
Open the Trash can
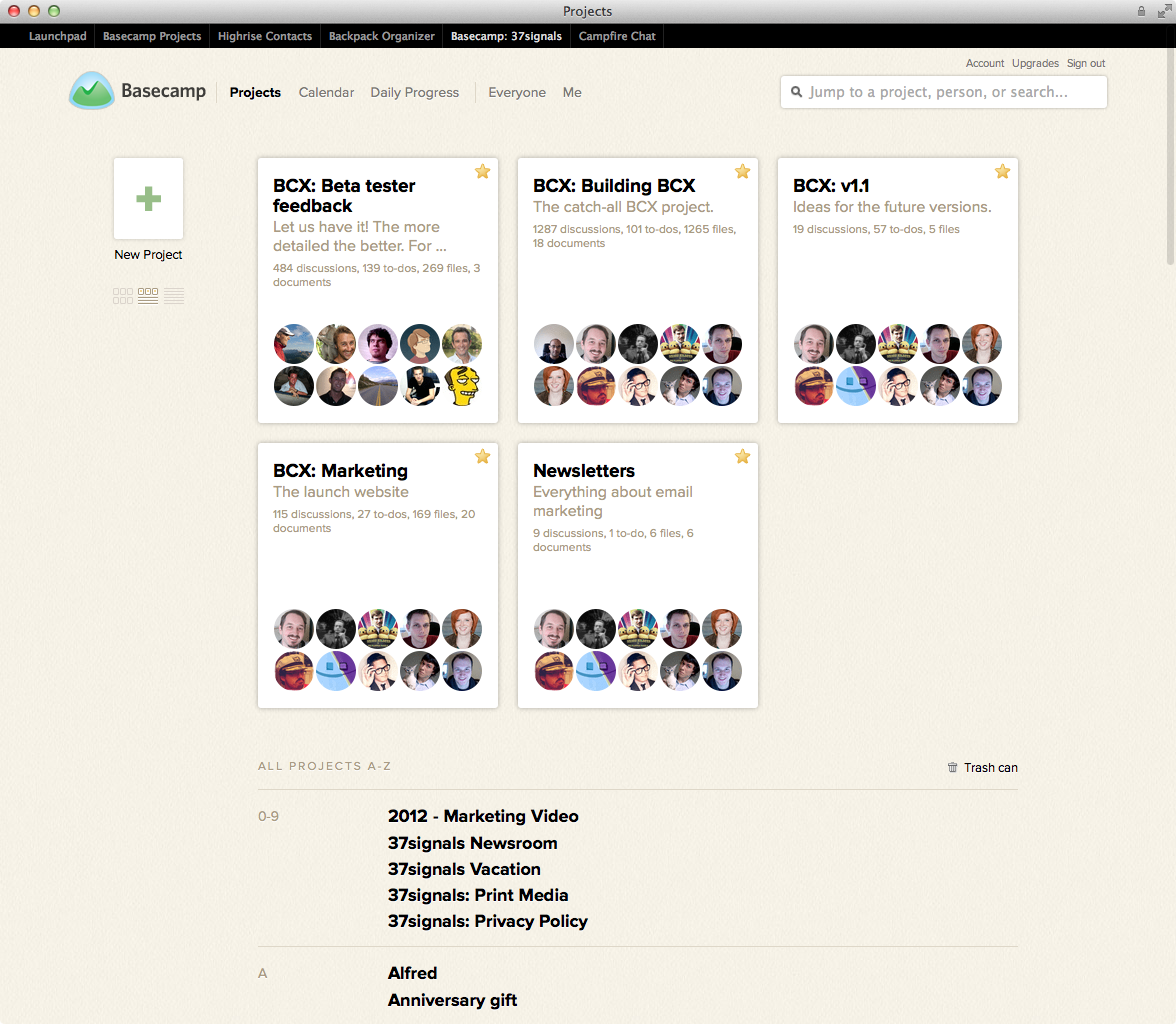[982, 768]
